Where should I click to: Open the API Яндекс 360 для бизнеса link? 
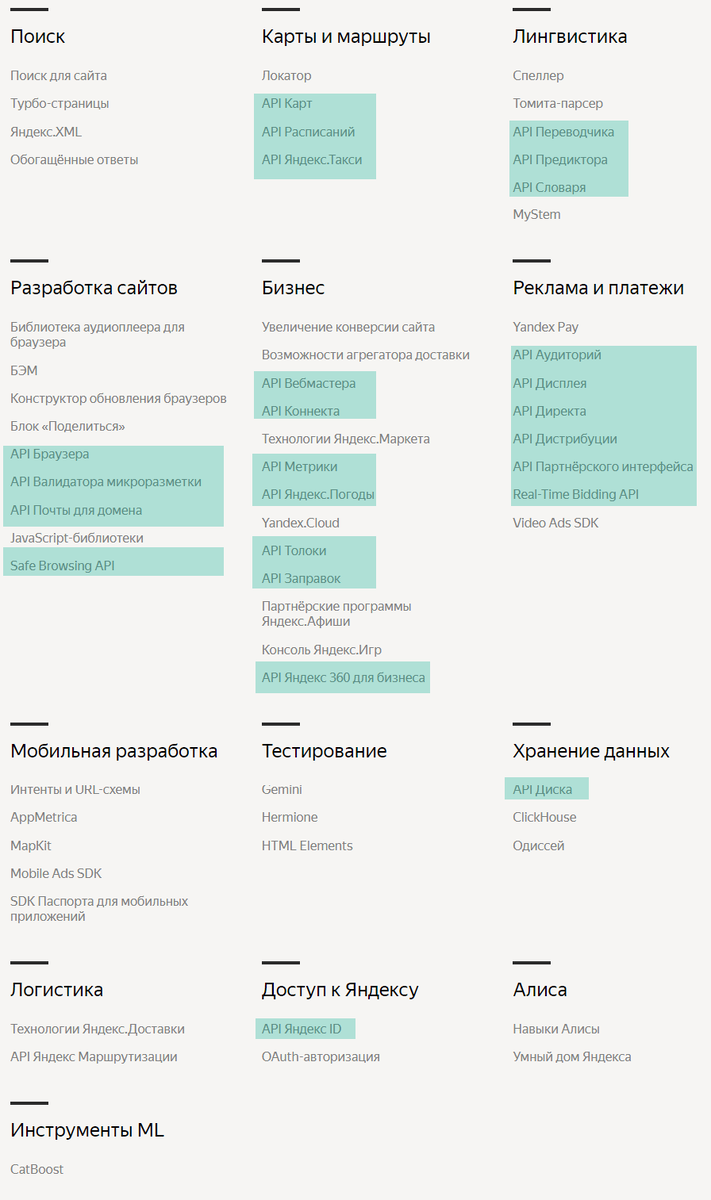coord(343,678)
